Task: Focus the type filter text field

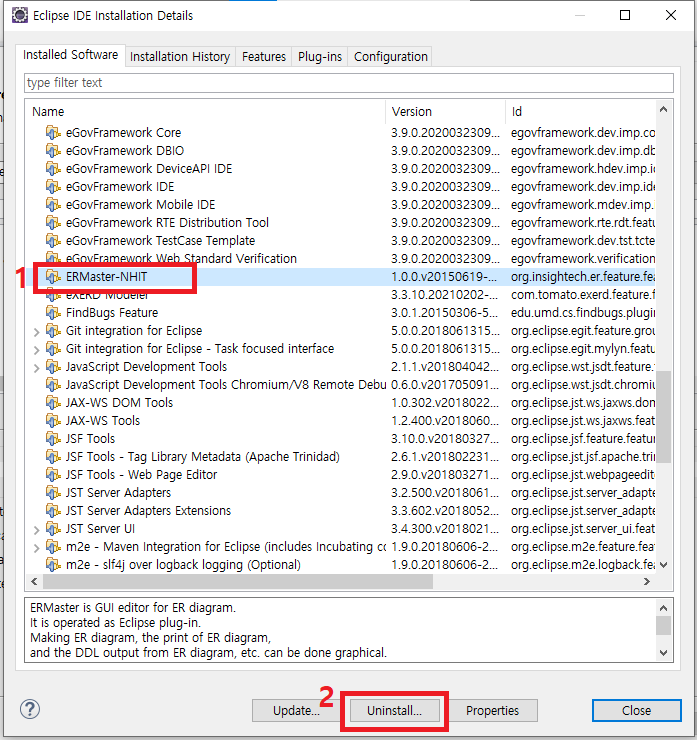Action: [x=349, y=83]
